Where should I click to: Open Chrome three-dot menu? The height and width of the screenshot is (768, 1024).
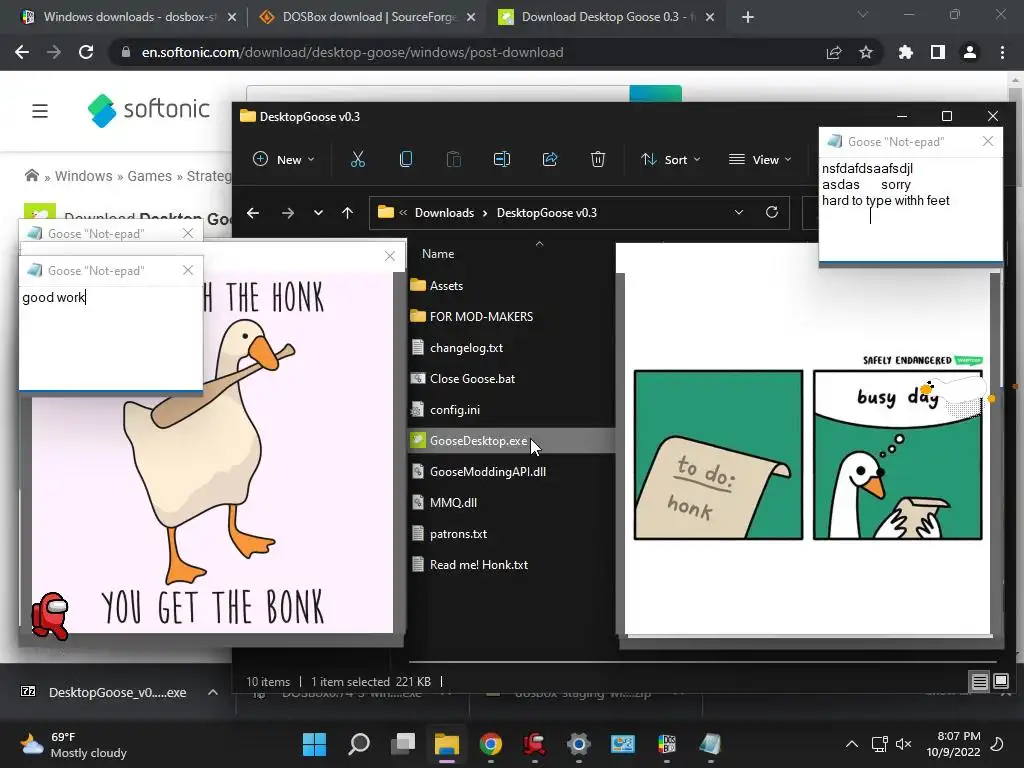[x=1002, y=52]
